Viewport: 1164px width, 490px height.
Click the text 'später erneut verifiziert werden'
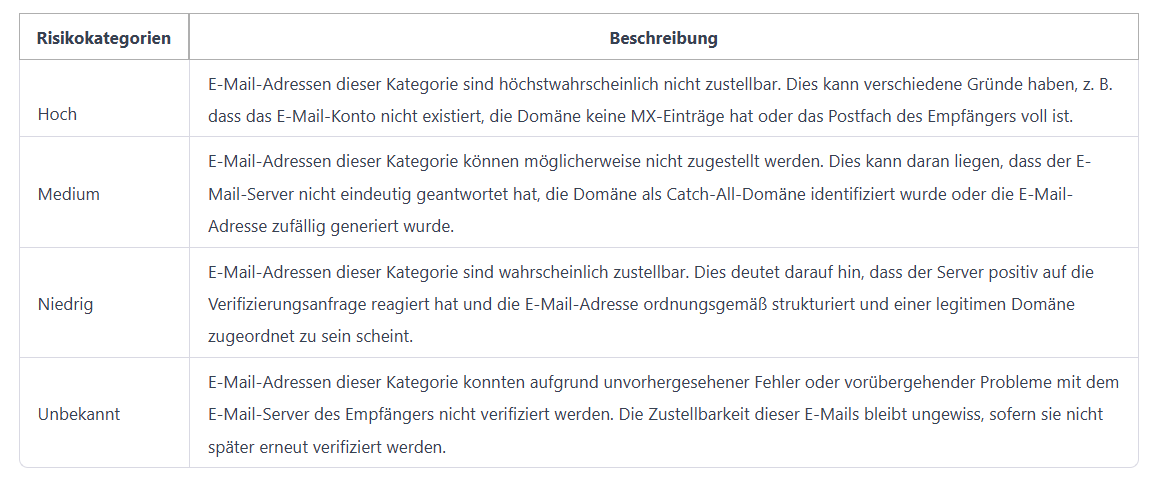click(x=327, y=448)
